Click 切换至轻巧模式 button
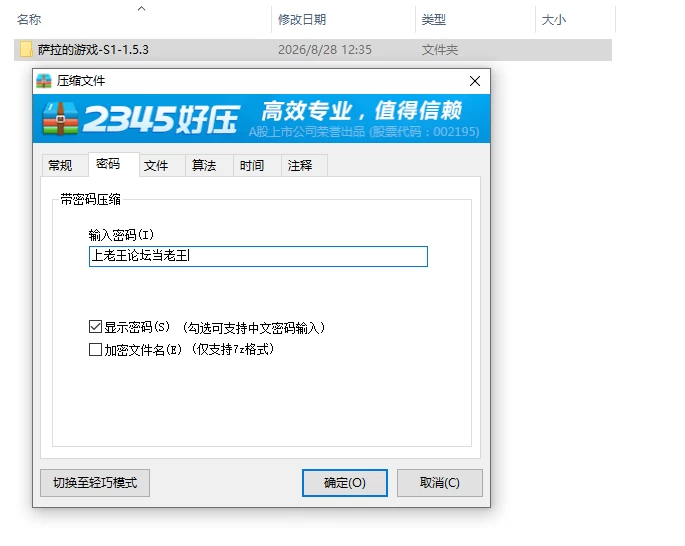The width and height of the screenshot is (685, 546). [x=95, y=483]
